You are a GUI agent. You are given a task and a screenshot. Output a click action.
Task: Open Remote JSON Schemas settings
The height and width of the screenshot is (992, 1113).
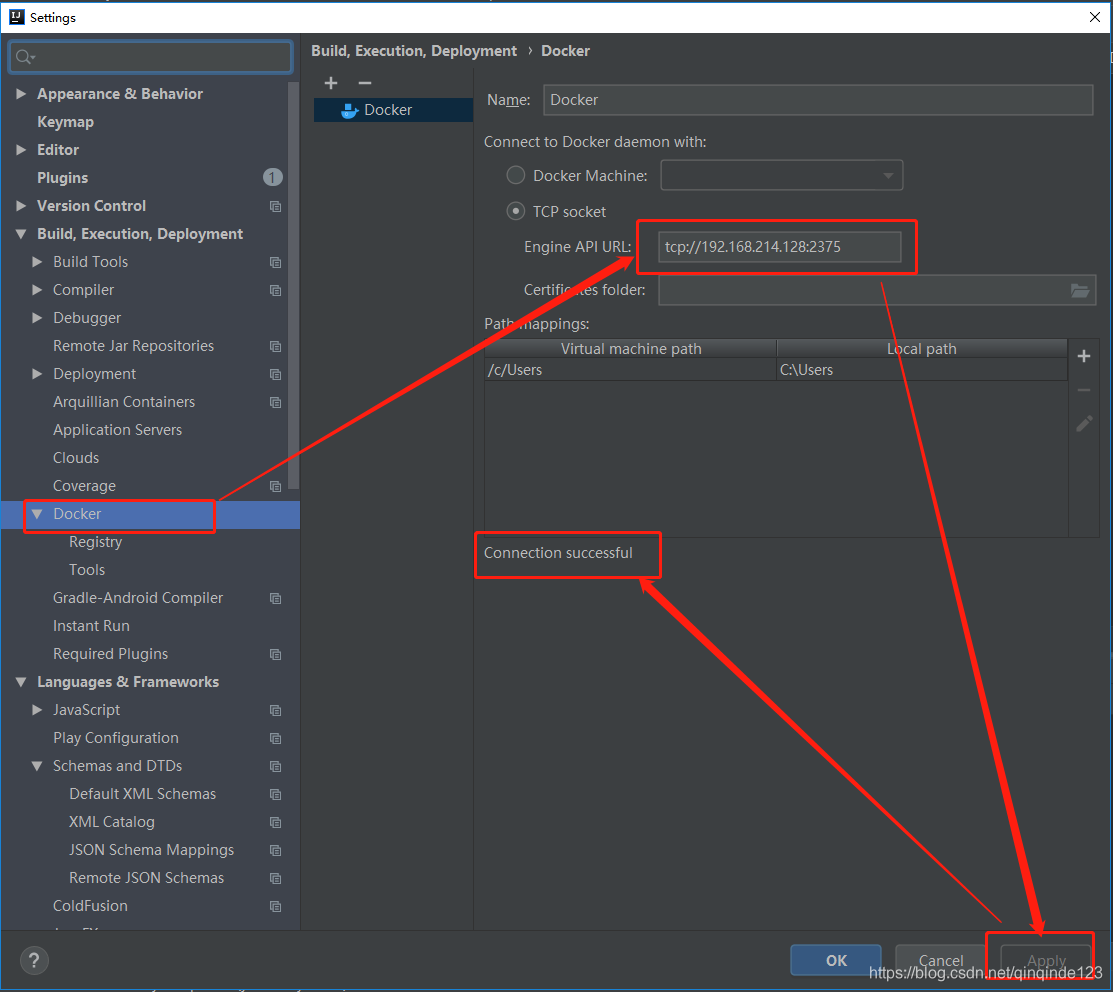coord(146,878)
